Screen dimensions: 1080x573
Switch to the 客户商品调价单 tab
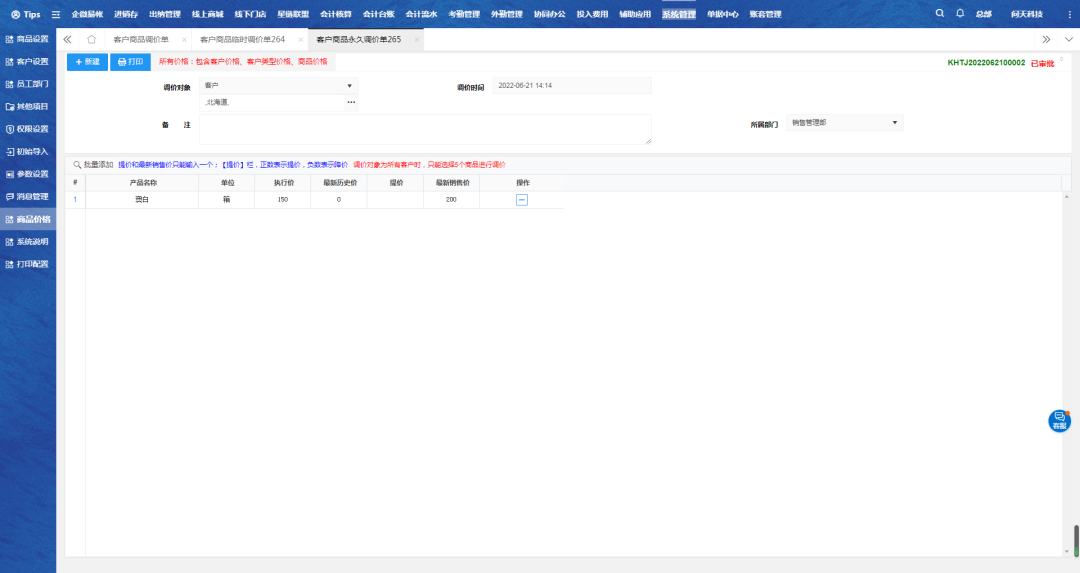point(141,39)
